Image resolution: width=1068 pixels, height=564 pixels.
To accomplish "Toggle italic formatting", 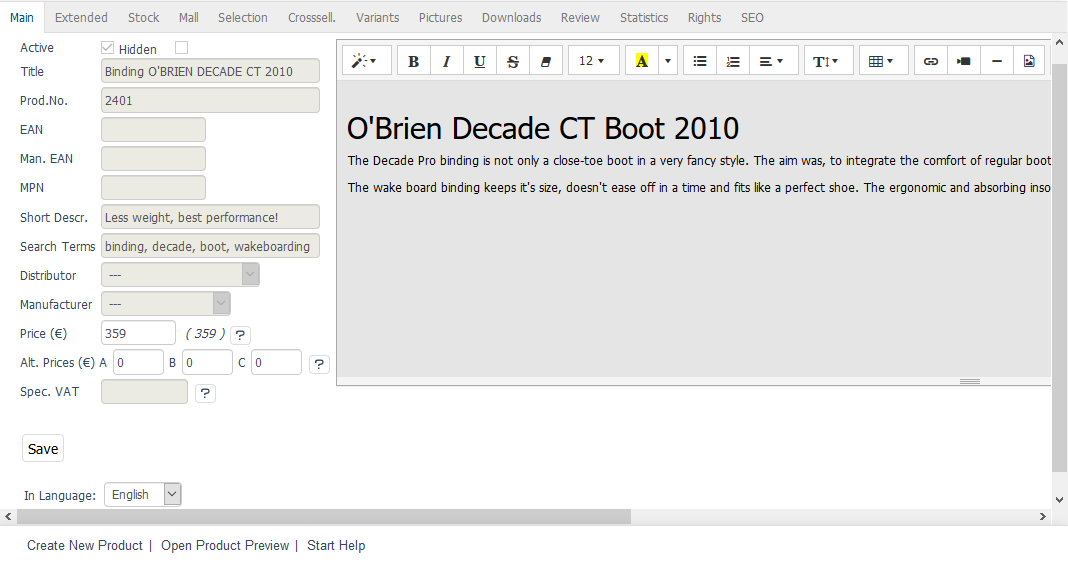I will click(x=446, y=61).
